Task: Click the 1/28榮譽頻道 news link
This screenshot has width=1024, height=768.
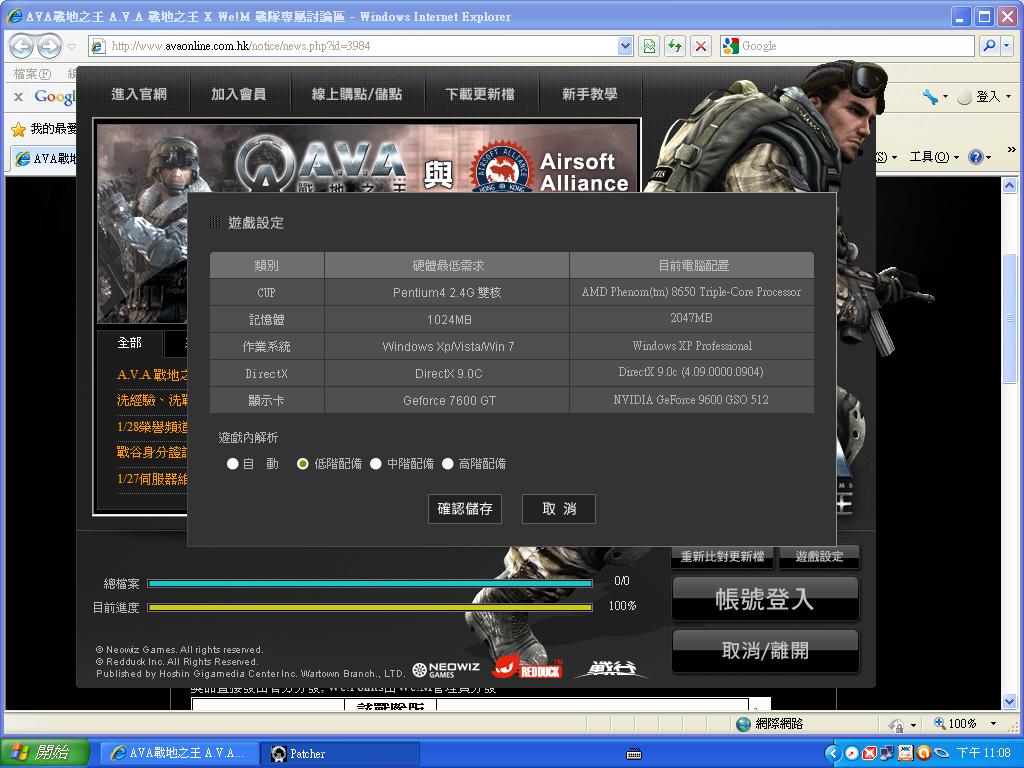Action: point(152,427)
